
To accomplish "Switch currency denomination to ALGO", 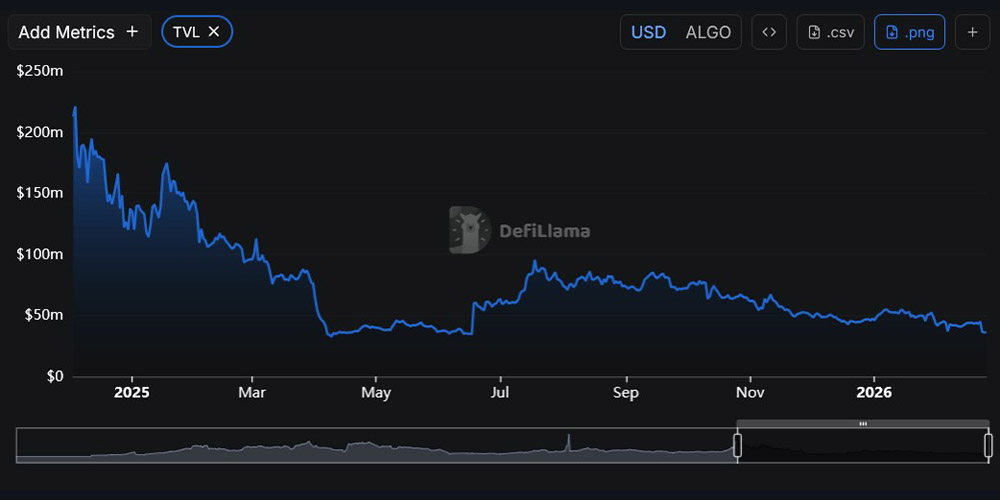I will click(x=708, y=32).
